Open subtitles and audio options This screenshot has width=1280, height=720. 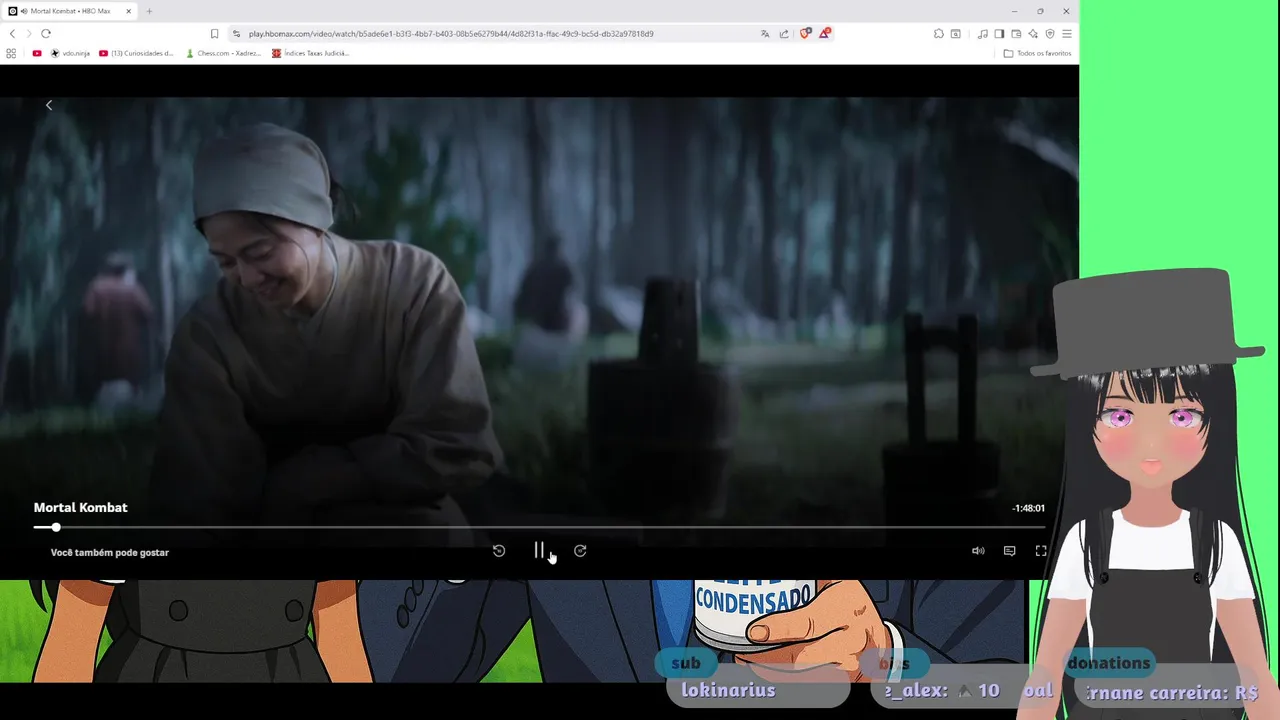tap(1009, 551)
